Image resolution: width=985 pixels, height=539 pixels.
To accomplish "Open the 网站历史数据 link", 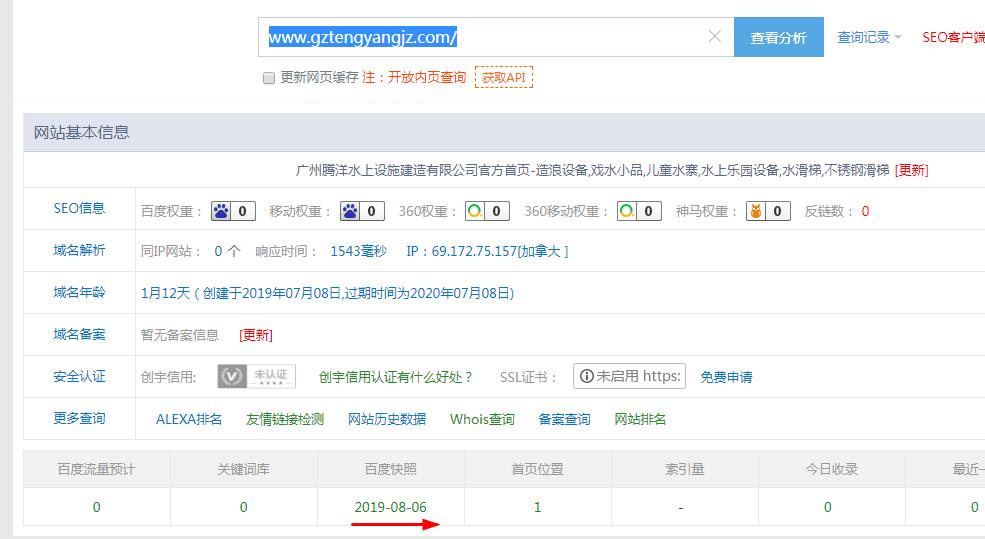I will [x=387, y=419].
